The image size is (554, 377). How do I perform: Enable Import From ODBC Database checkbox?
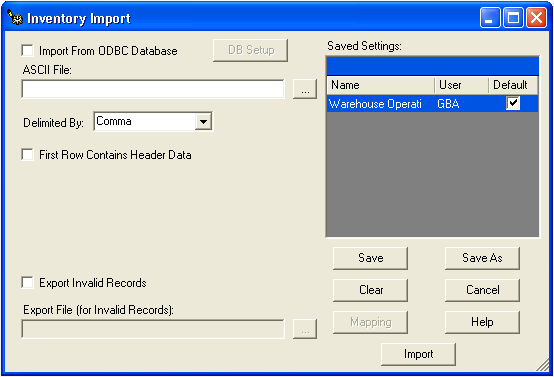pos(28,51)
